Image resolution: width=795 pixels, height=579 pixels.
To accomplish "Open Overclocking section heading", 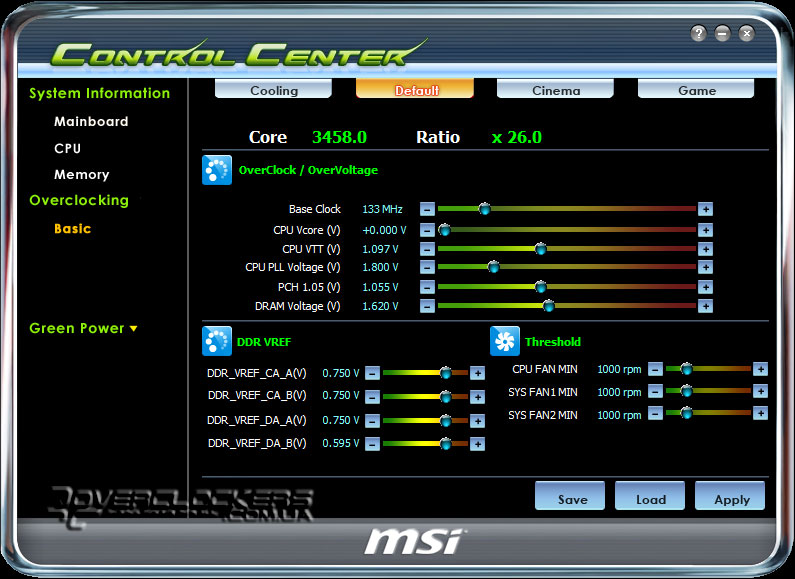I will (x=79, y=200).
